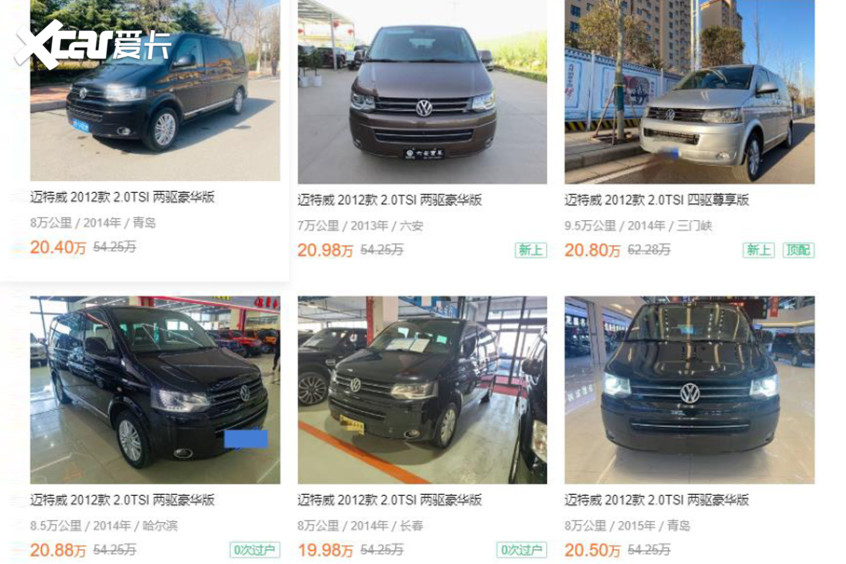Click the title of the 20.40万 listing
846x564 pixels.
click(x=122, y=197)
